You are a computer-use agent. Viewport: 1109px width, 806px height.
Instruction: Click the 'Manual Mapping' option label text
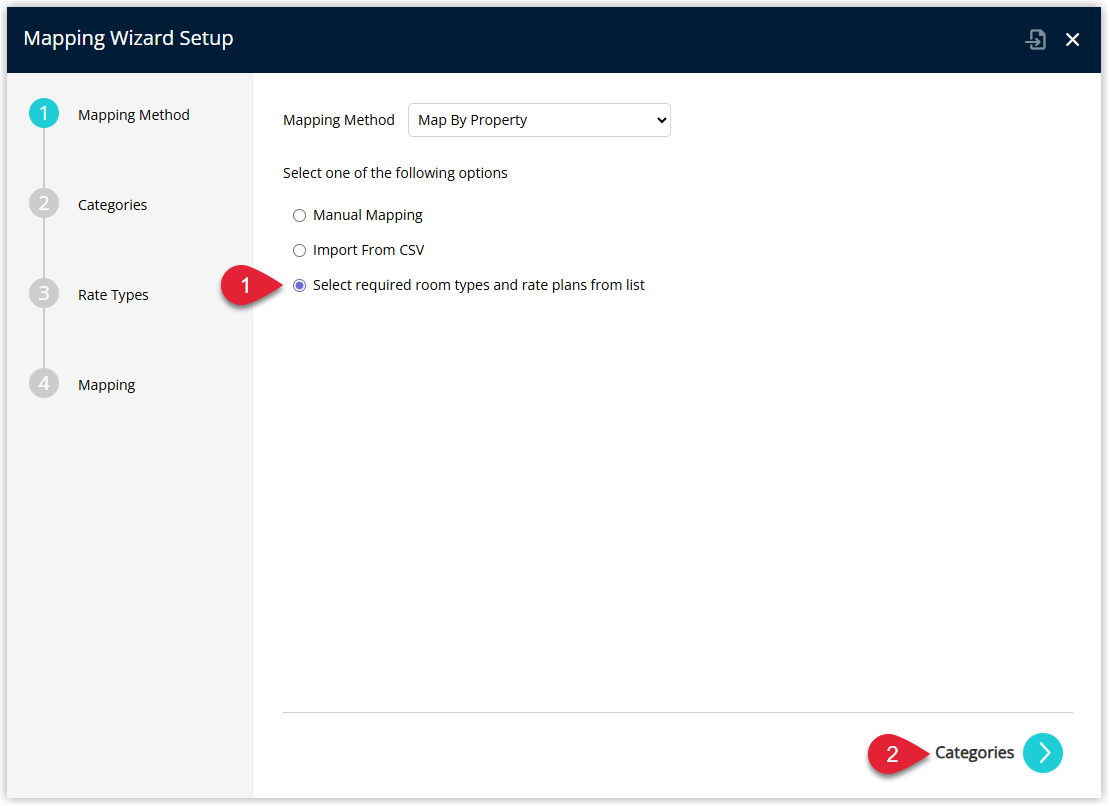tap(368, 215)
